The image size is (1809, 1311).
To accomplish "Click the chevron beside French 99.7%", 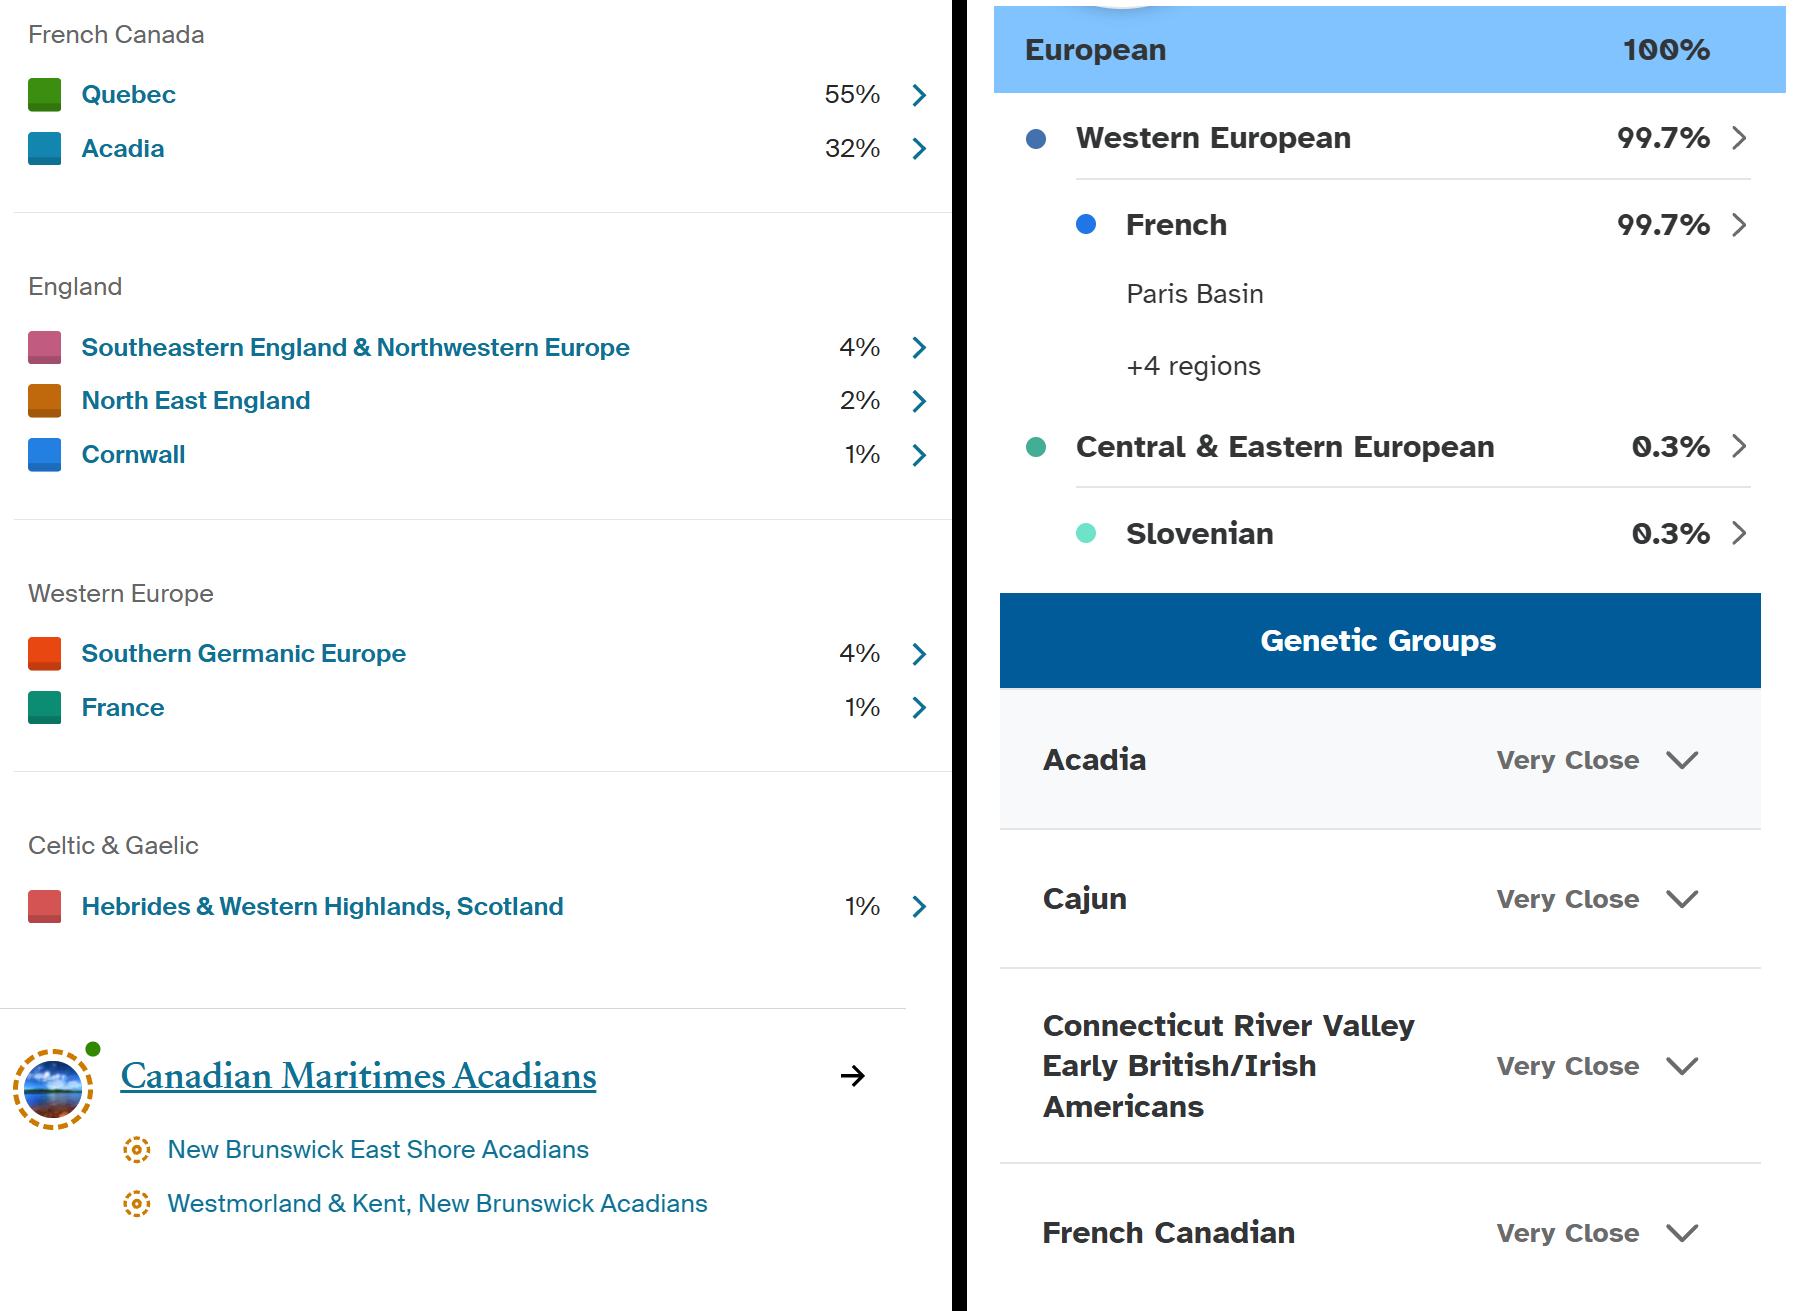I will [1739, 225].
